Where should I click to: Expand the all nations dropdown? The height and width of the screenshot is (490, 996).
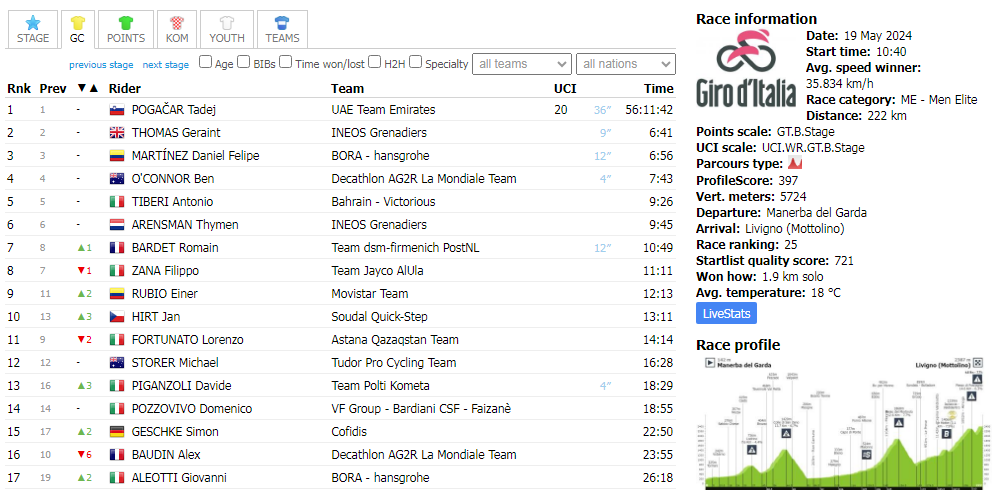(625, 64)
